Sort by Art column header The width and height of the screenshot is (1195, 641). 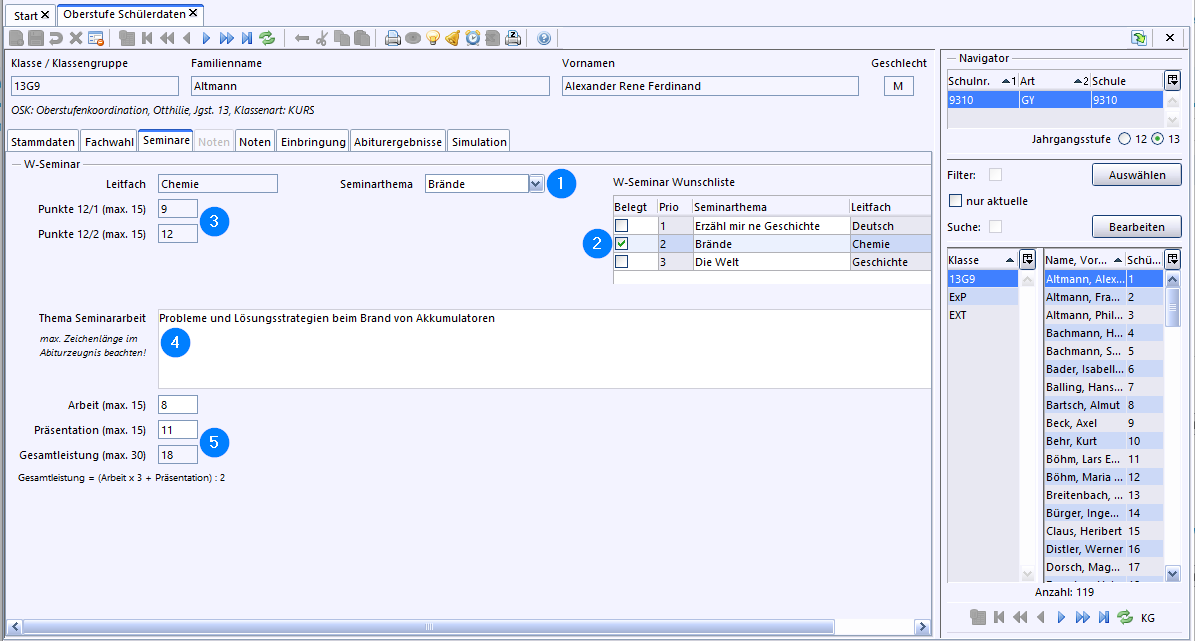pos(1054,81)
